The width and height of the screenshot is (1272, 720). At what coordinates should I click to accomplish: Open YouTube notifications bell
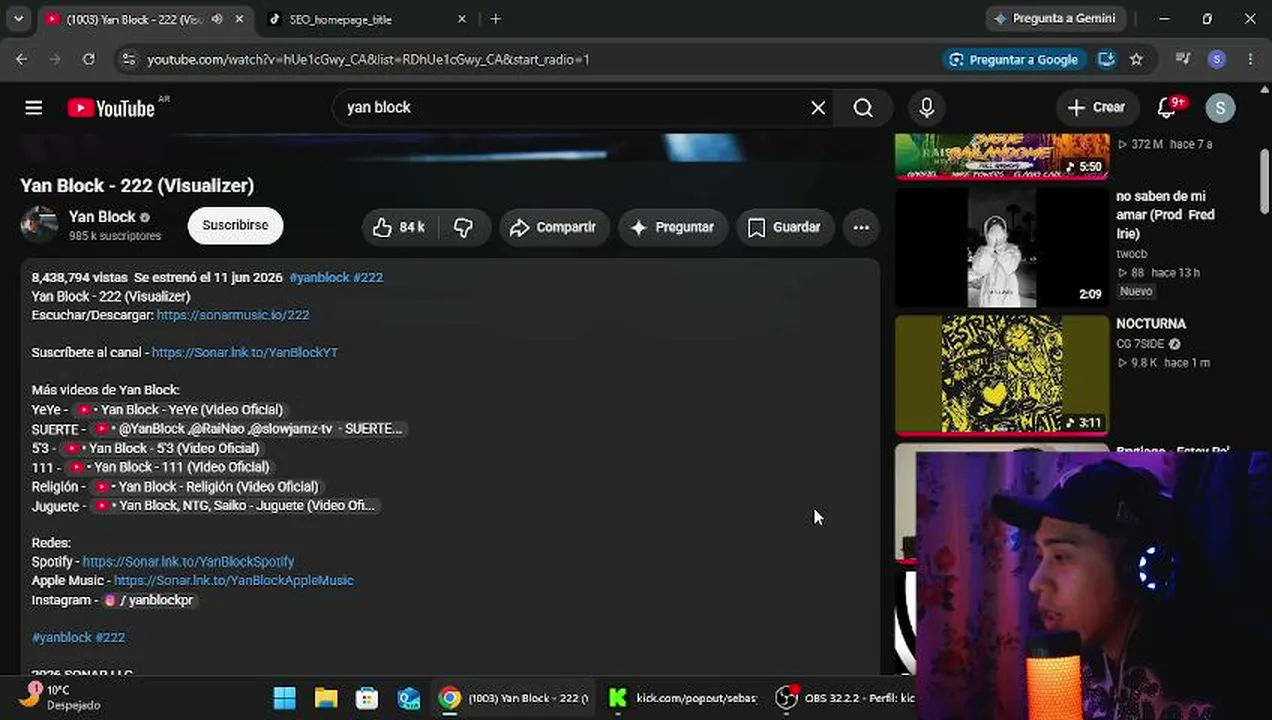1166,108
